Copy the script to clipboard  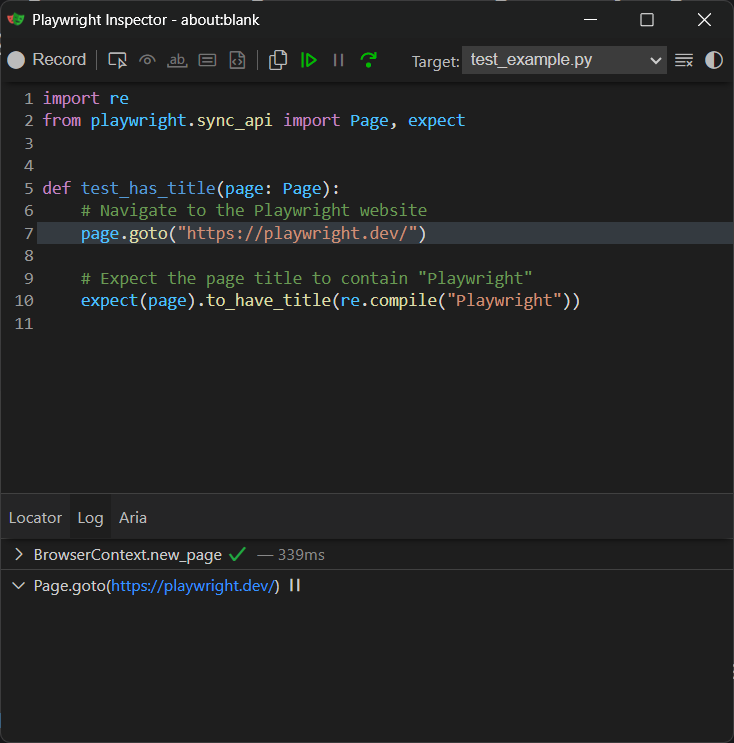coord(278,60)
